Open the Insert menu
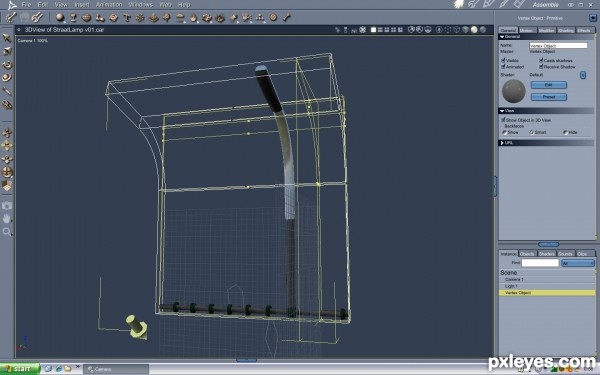The image size is (600, 375). click(82, 5)
